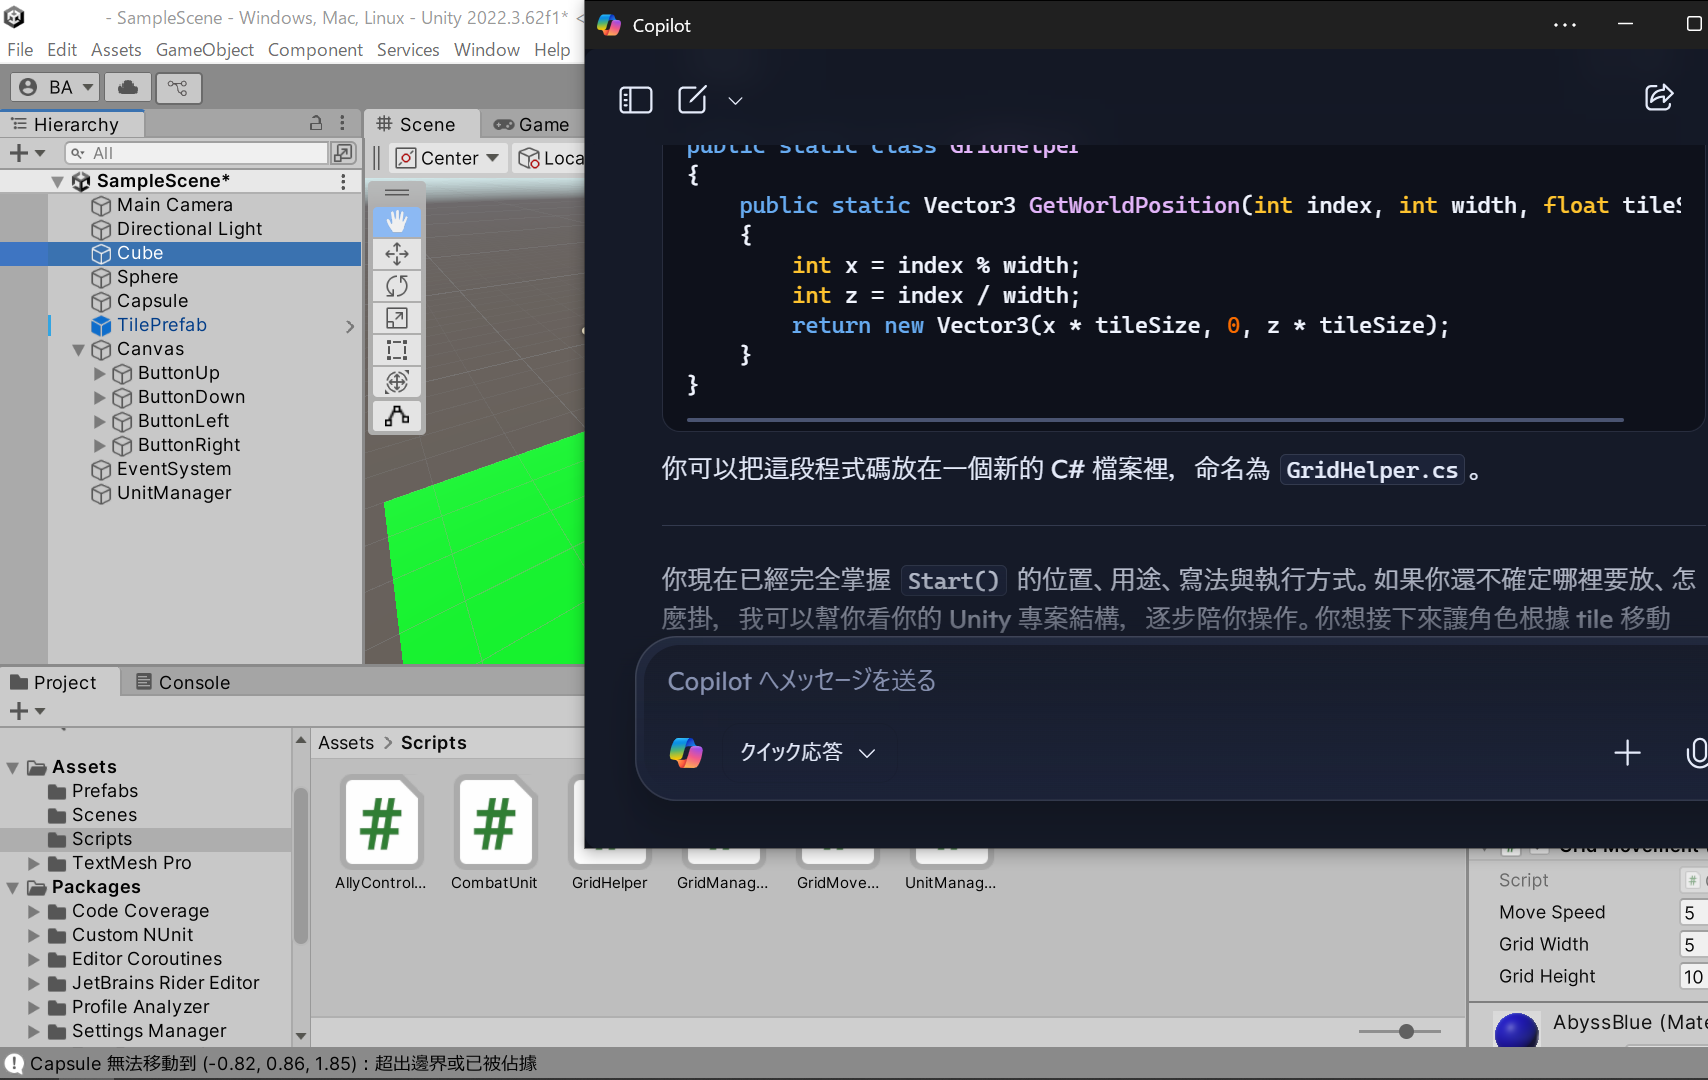This screenshot has width=1708, height=1080.
Task: Adjust the Project icon size slider
Action: tap(1405, 1031)
